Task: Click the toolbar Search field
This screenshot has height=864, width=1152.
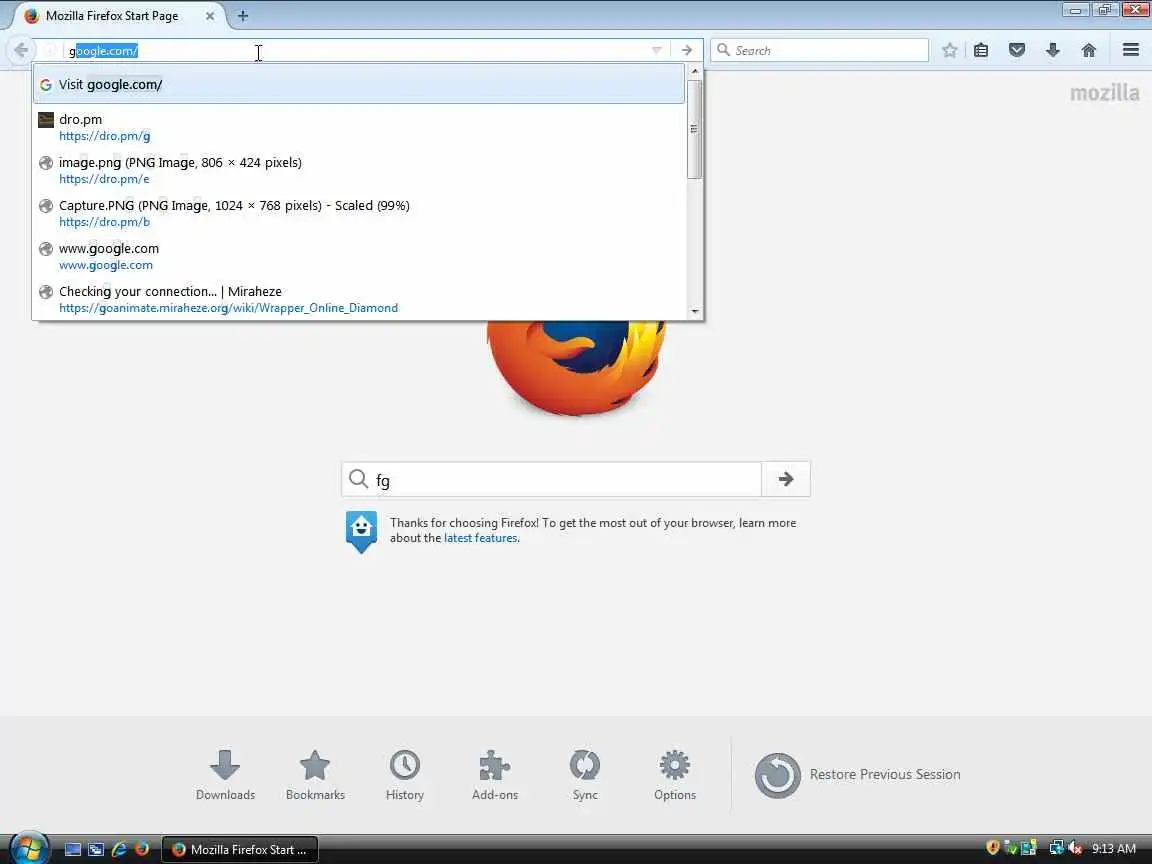Action: [819, 50]
